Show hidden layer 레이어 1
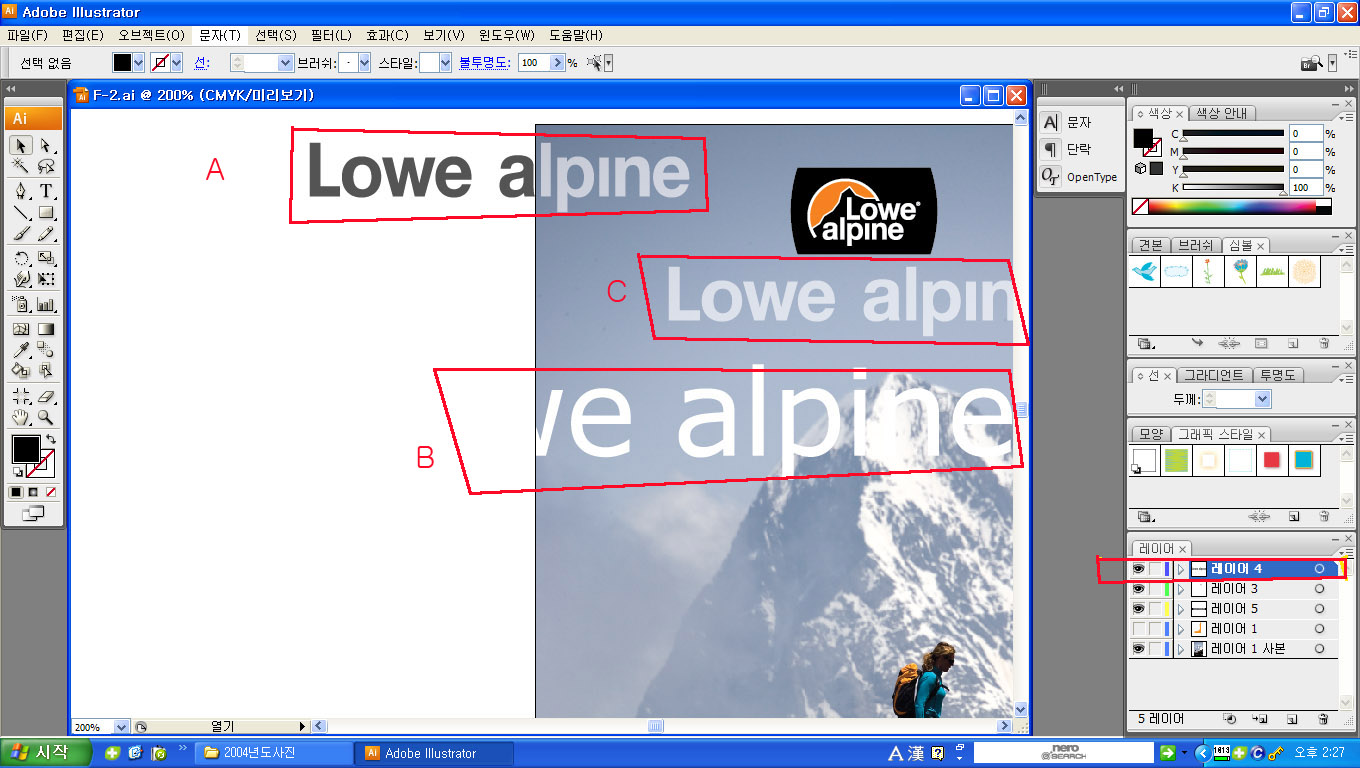The height and width of the screenshot is (768, 1360). [1138, 629]
